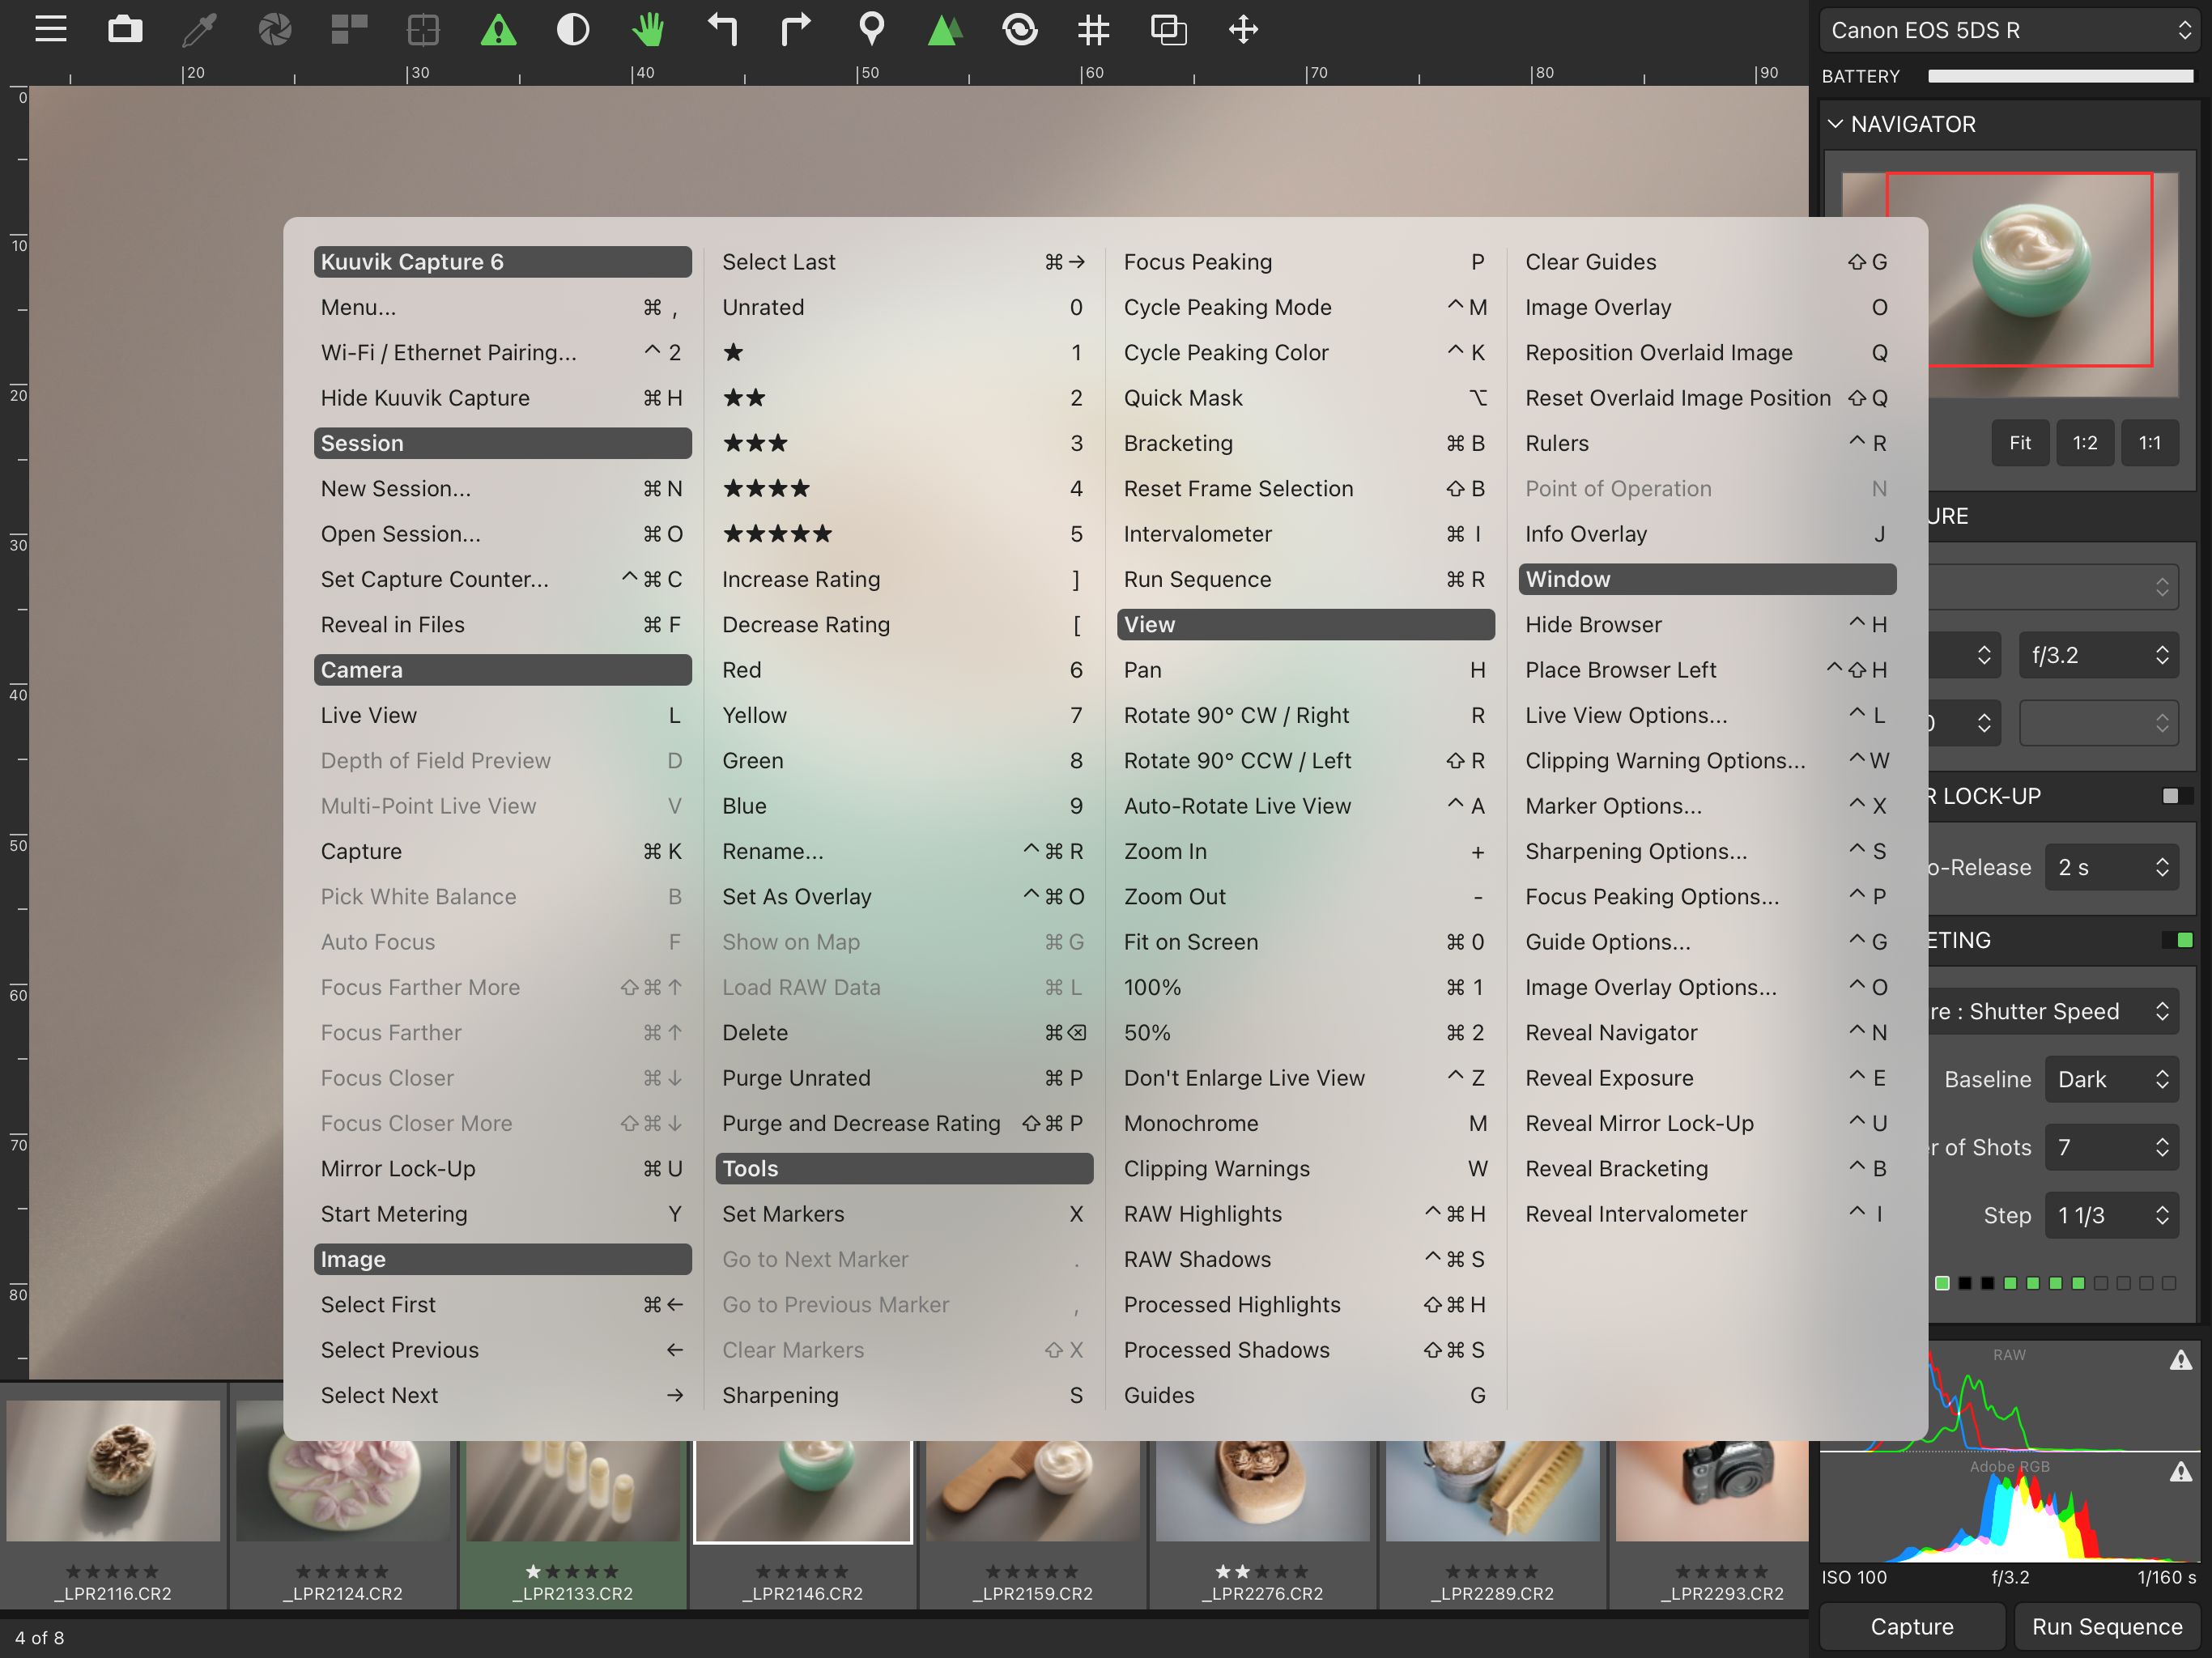Choose Set As Overlay menu item
The height and width of the screenshot is (1658, 2212).
[x=904, y=897]
